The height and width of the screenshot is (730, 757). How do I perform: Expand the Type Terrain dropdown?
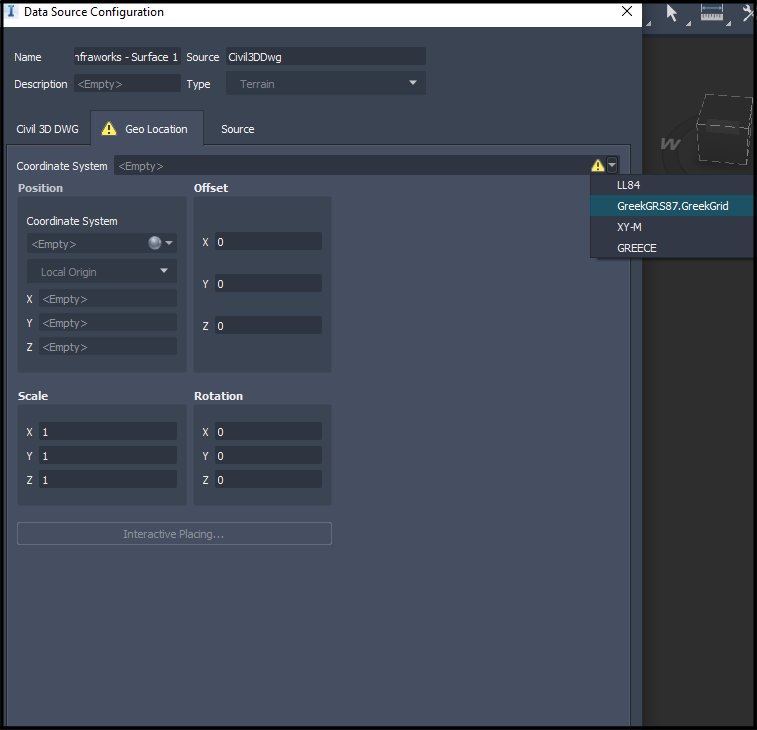(326, 84)
